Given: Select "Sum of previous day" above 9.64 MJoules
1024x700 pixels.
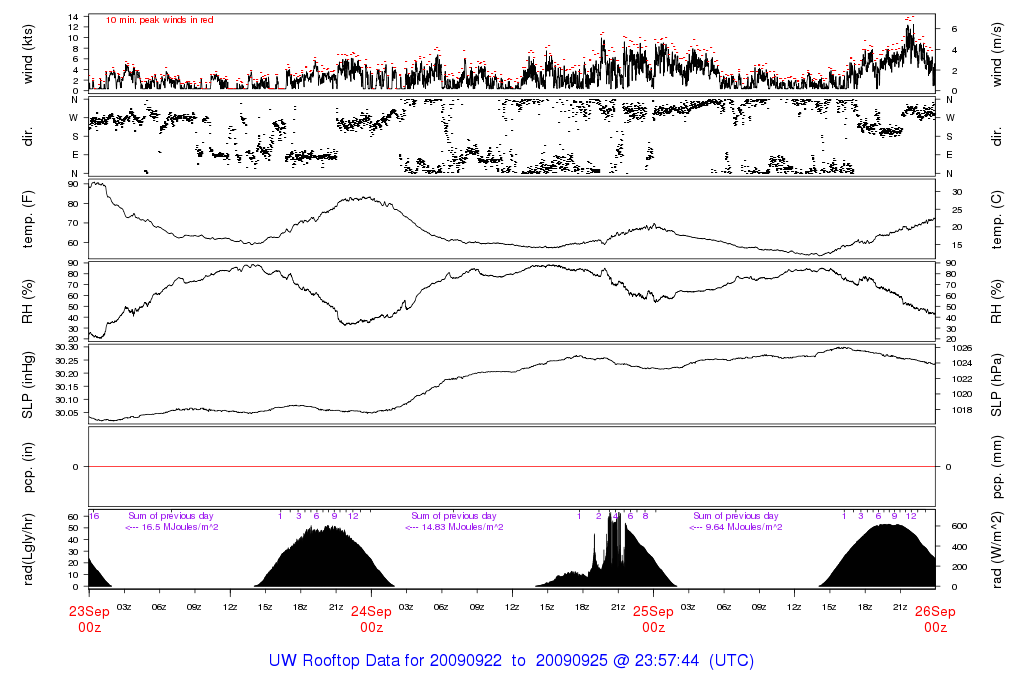Looking at the screenshot, I should (735, 516).
